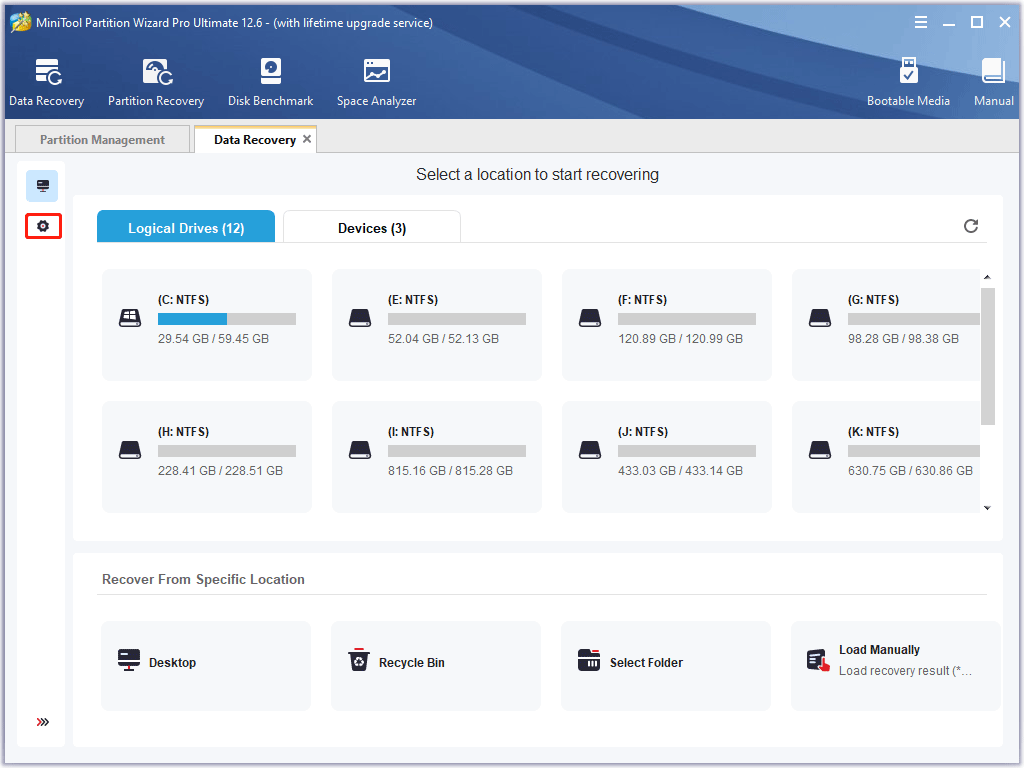Recover from Desktop location
The width and height of the screenshot is (1024, 769).
click(206, 665)
